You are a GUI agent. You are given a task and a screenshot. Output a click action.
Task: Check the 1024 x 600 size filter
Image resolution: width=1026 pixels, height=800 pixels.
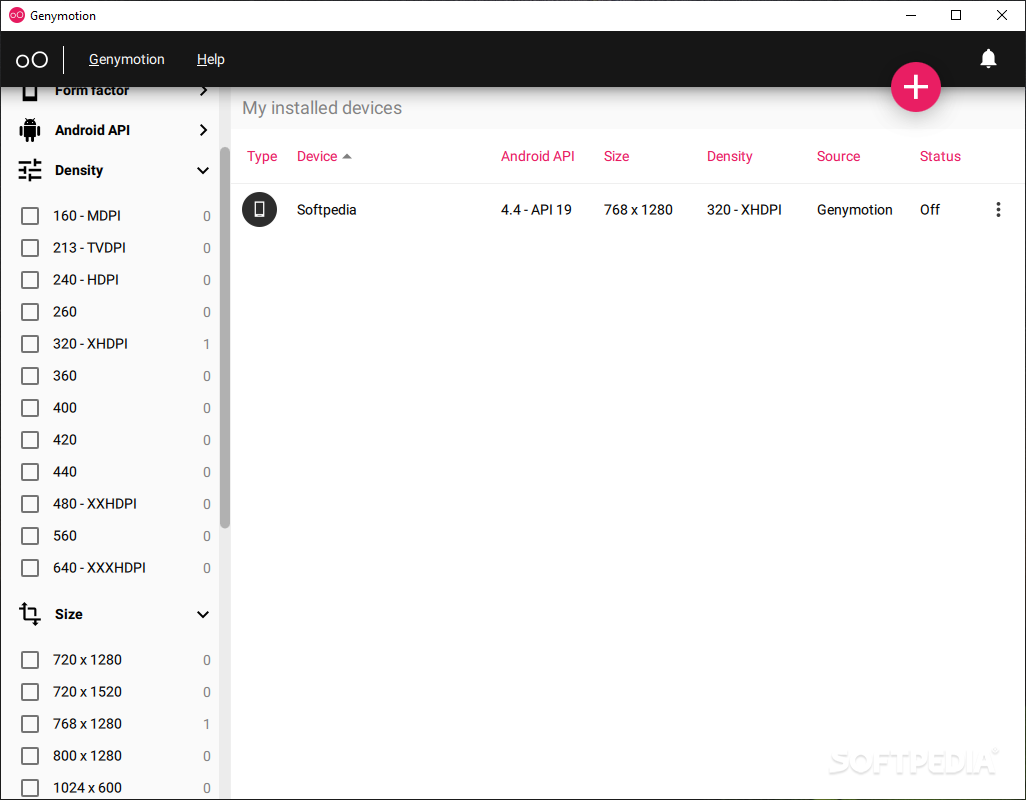coord(30,788)
